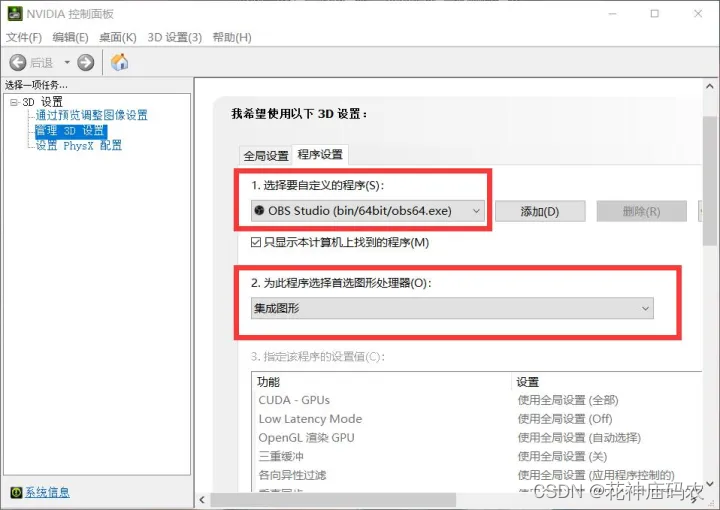Click the horizontal scrollbar thumb
Image resolution: width=720 pixels, height=510 pixels.
click(333, 499)
